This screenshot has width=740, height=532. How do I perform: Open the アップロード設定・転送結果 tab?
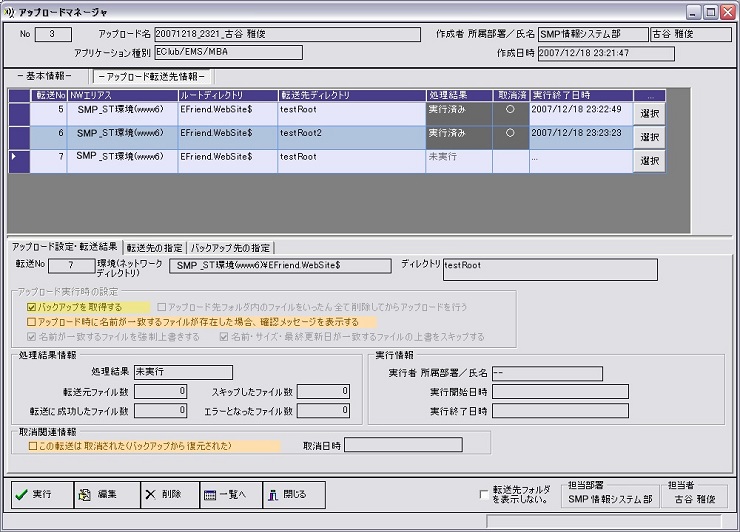(65, 247)
